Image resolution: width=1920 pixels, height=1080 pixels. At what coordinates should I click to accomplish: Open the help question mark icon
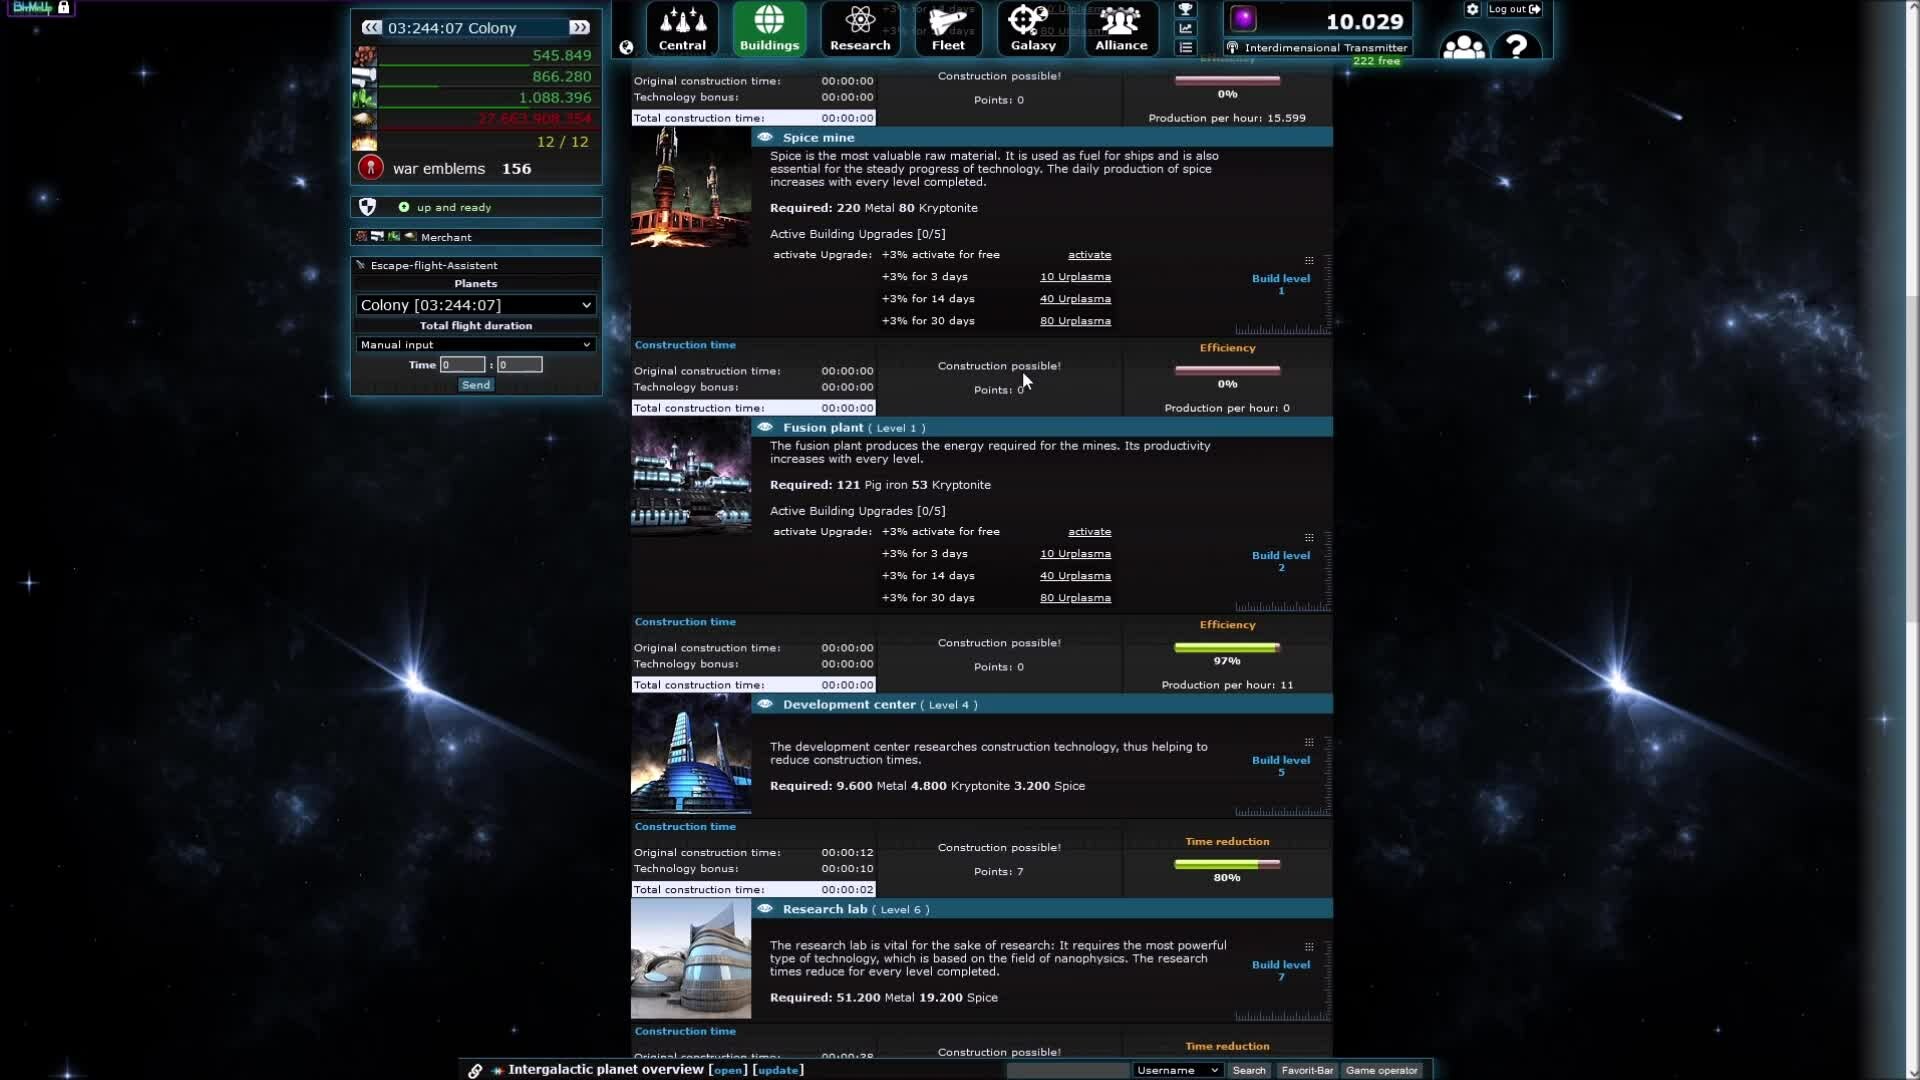[x=1516, y=46]
